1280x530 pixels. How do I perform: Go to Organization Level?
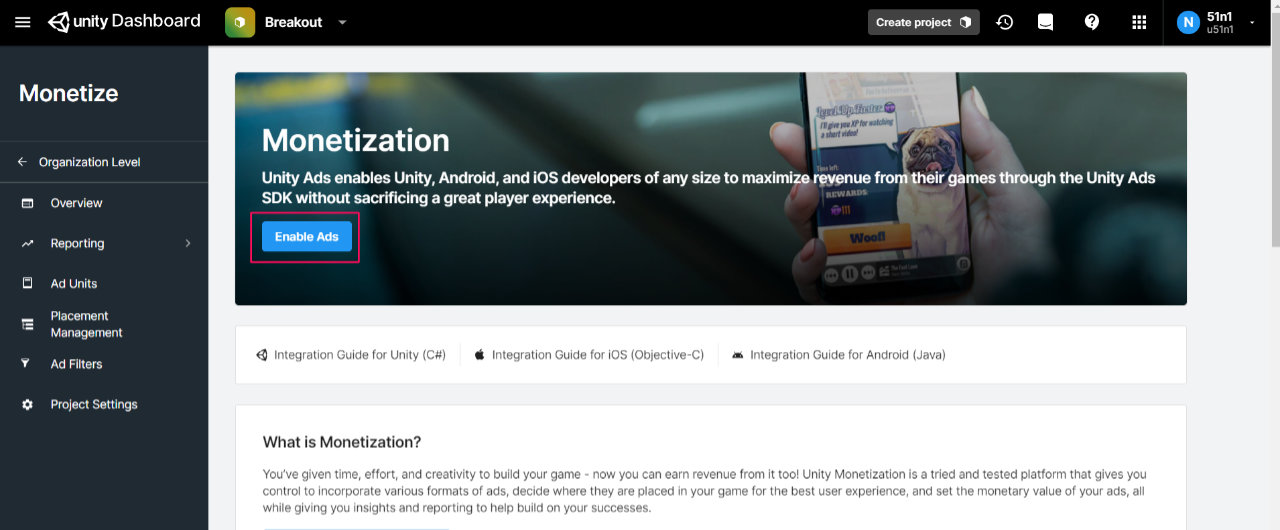(x=89, y=162)
